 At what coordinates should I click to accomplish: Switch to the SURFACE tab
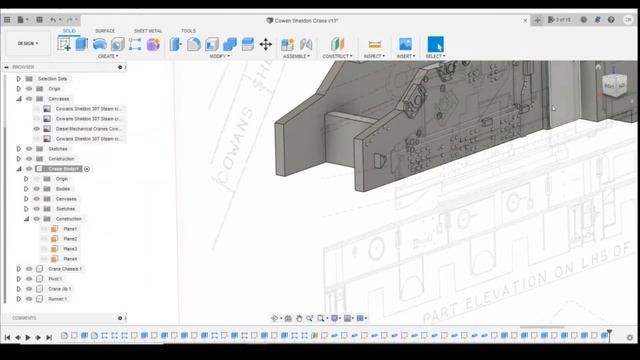(105, 31)
